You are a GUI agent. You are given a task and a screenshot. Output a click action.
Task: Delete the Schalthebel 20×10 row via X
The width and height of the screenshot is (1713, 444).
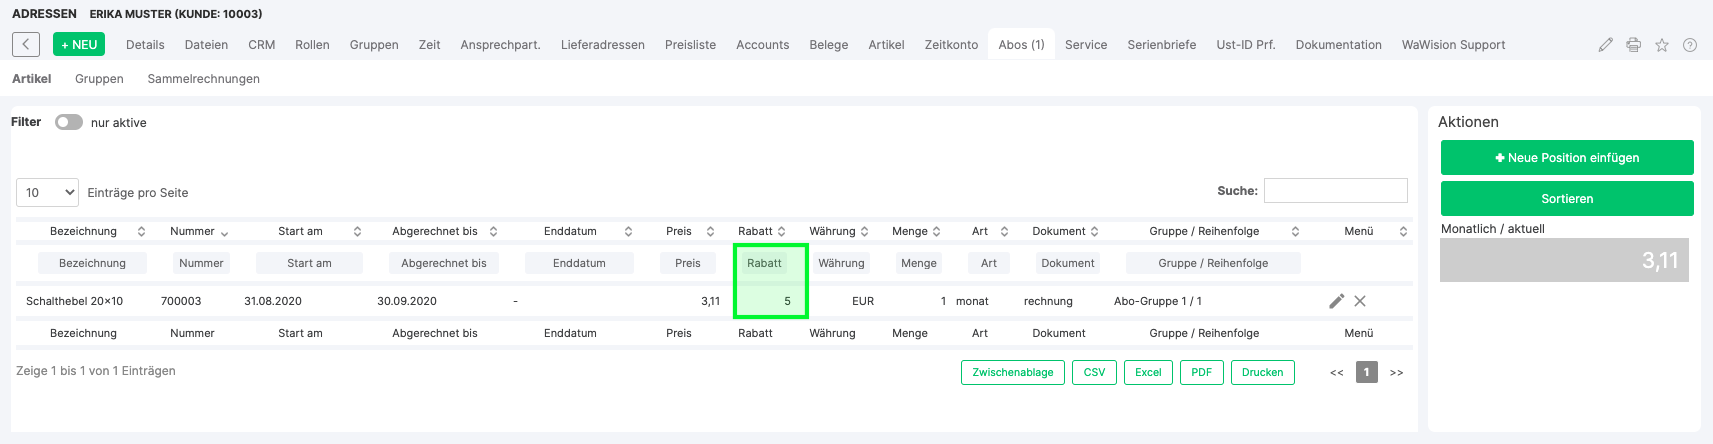[1360, 301]
